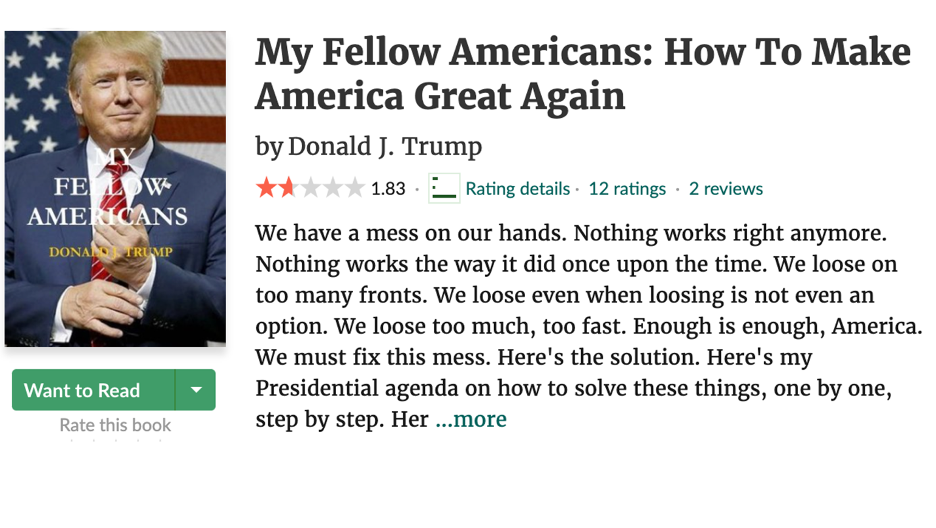936x528 pixels.
Task: Click the rating details bar chart icon
Action: 444,188
